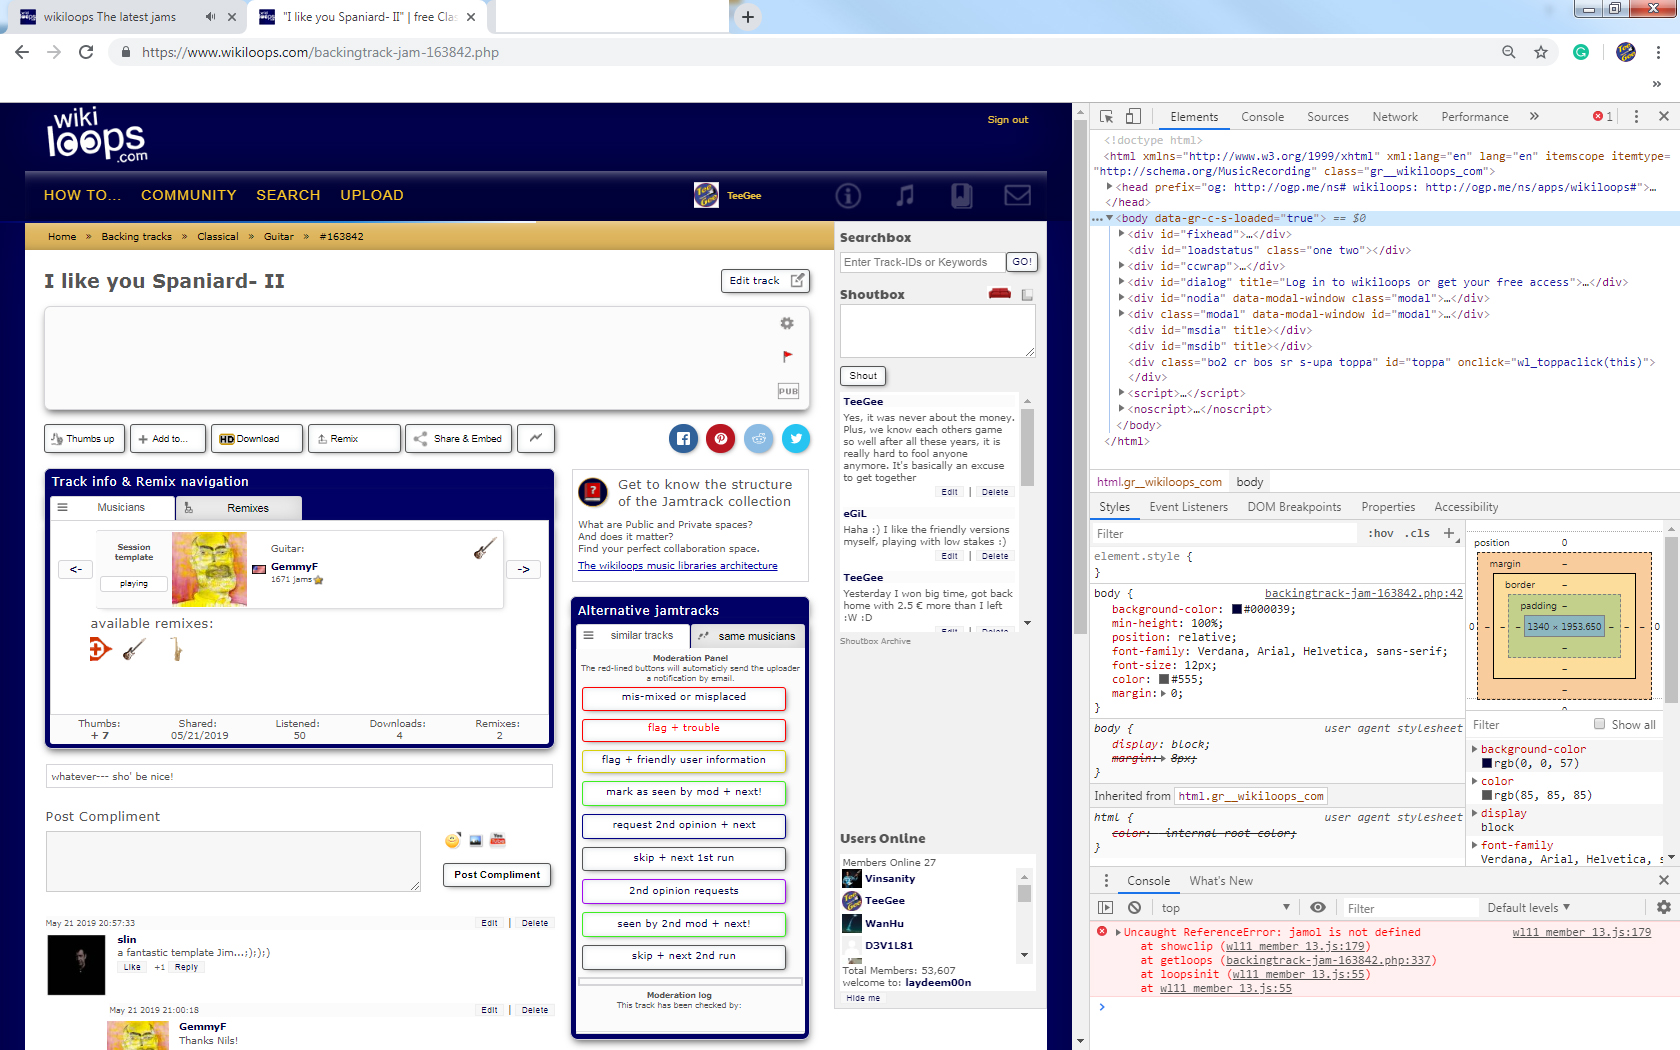Click the PUB icon in player box
Image resolution: width=1680 pixels, height=1050 pixels.
coord(788,391)
